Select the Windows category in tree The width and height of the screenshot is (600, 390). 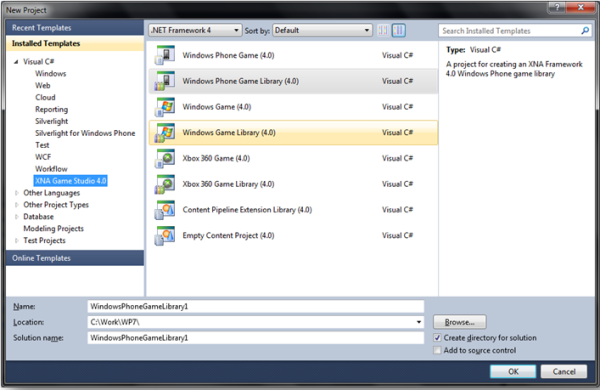[51, 73]
